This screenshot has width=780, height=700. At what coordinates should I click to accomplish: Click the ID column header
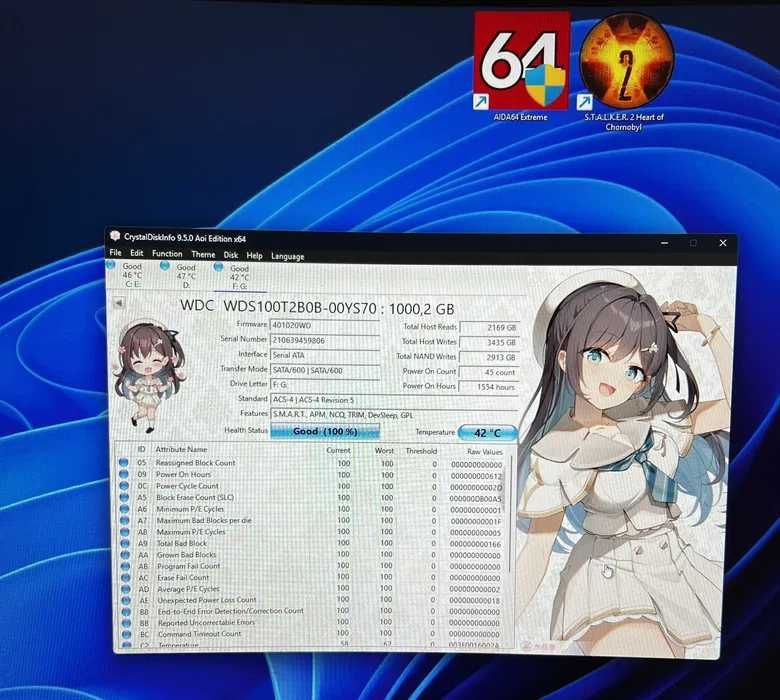point(141,449)
